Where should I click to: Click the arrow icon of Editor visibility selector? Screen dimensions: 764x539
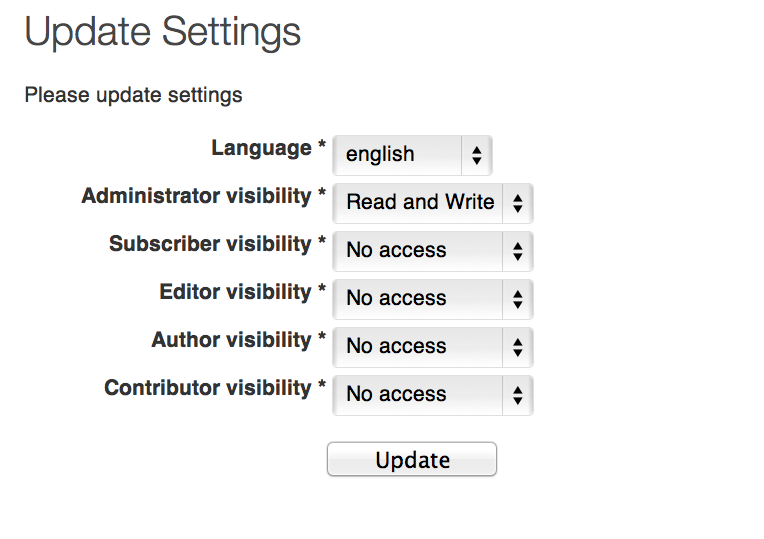(x=517, y=299)
